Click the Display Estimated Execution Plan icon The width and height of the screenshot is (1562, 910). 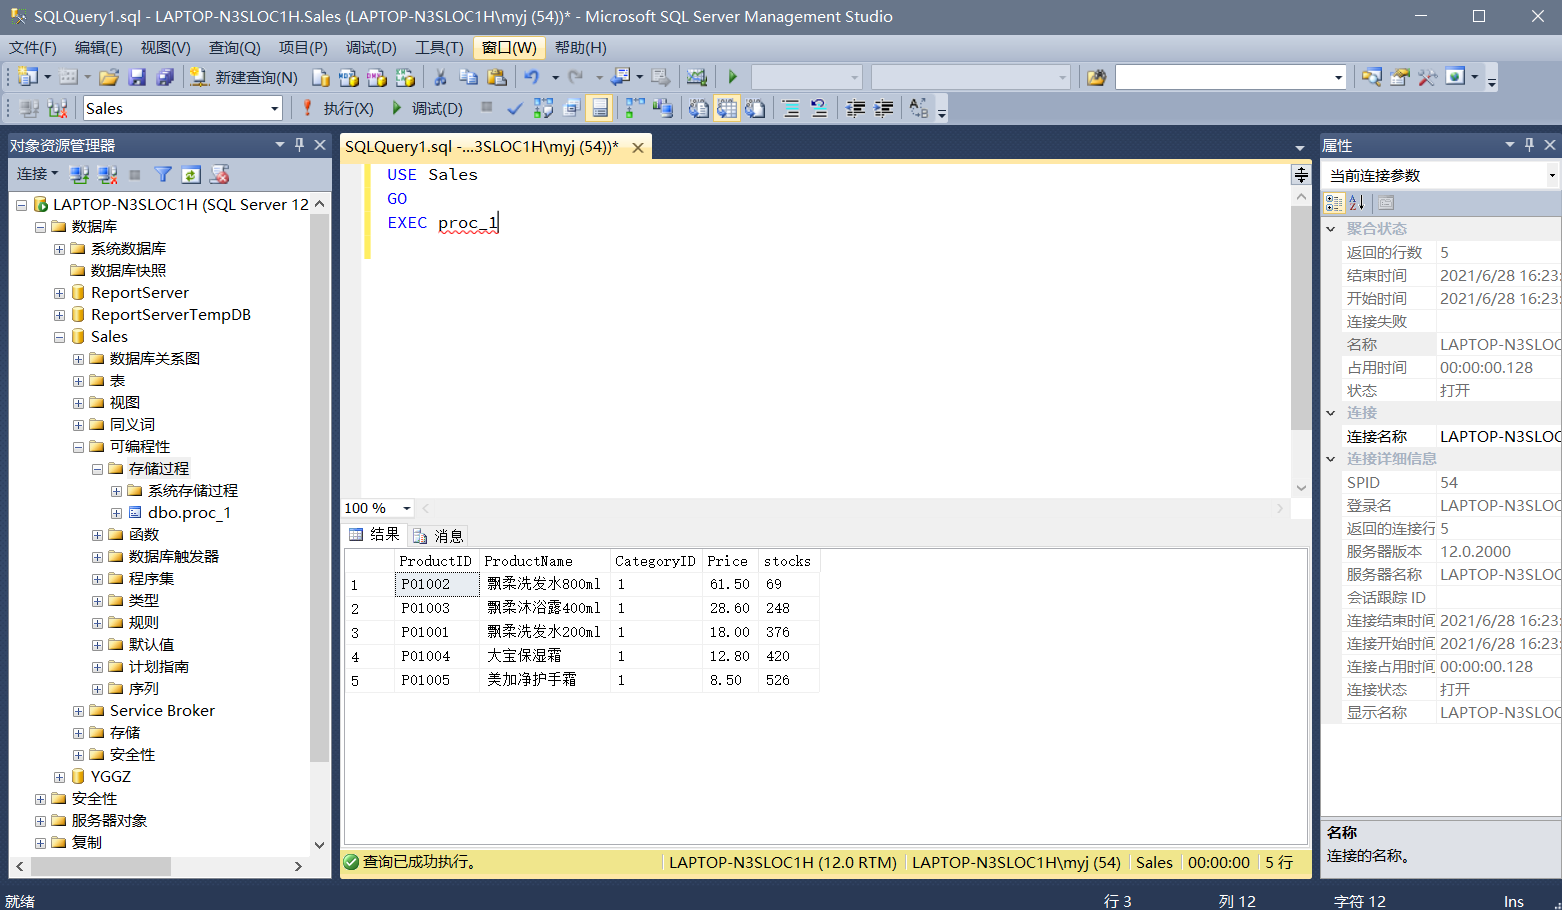[x=543, y=108]
